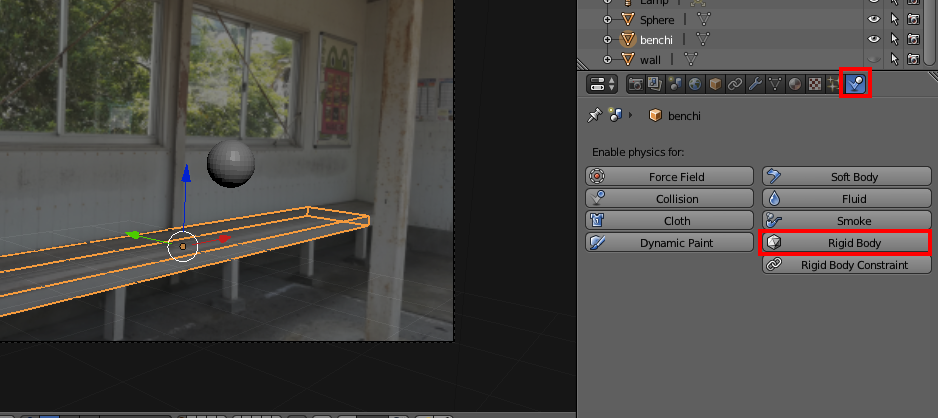Viewport: 938px width, 418px height.
Task: Click the wall object icon in outliner
Action: (628, 59)
